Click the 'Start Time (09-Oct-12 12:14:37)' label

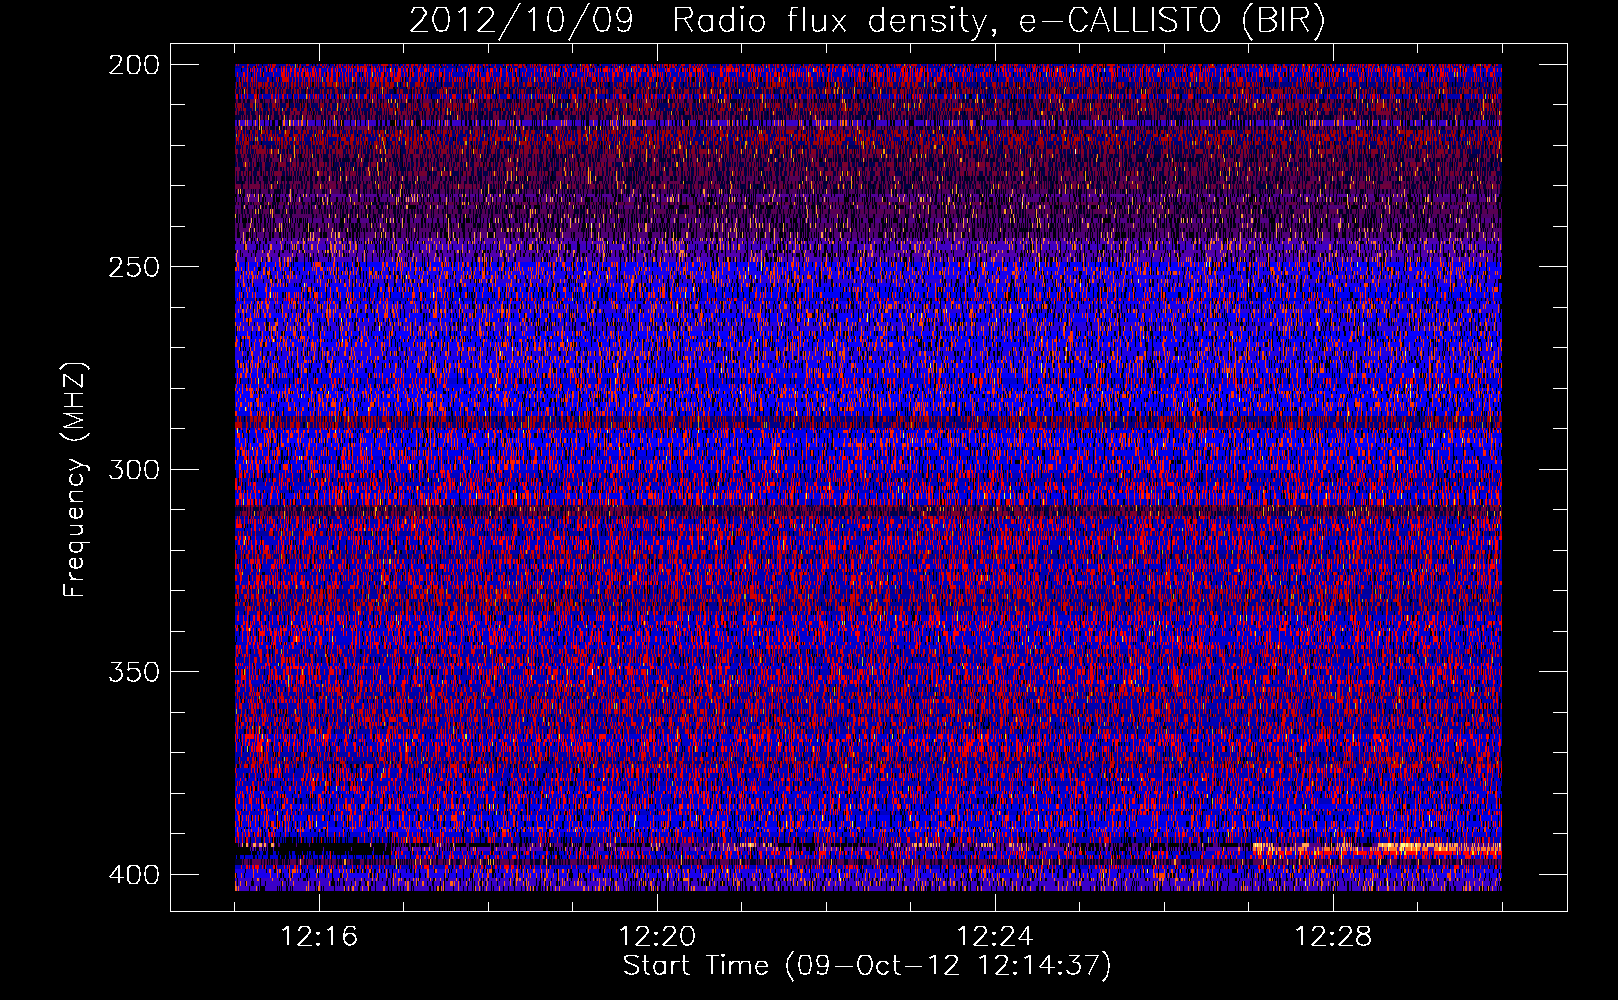pyautogui.click(x=867, y=966)
